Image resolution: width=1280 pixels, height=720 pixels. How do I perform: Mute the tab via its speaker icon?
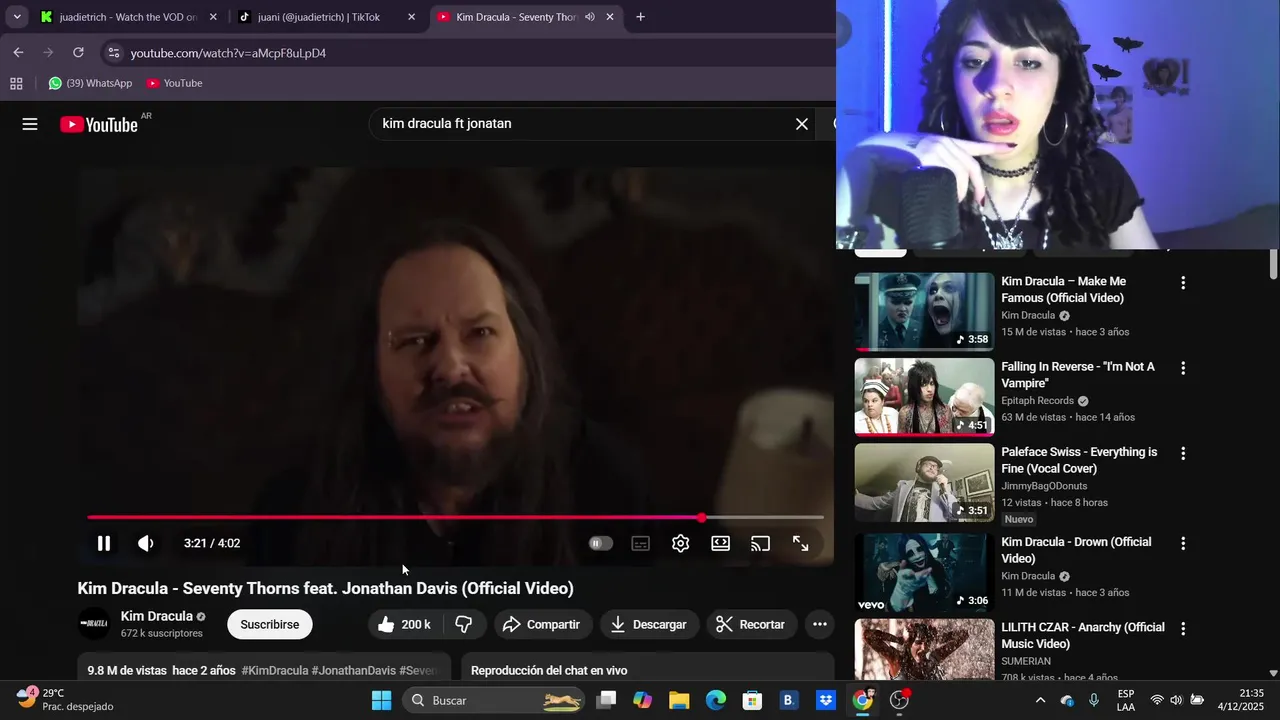pos(589,17)
